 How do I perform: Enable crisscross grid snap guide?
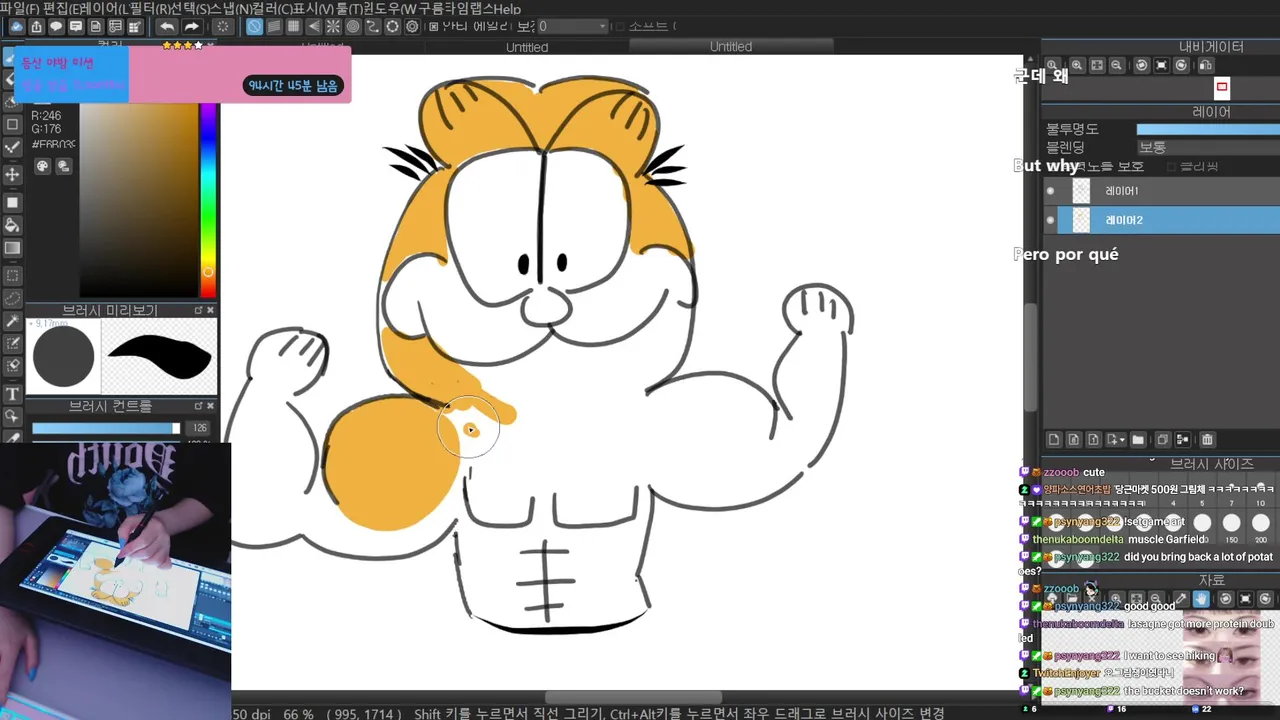coord(294,27)
